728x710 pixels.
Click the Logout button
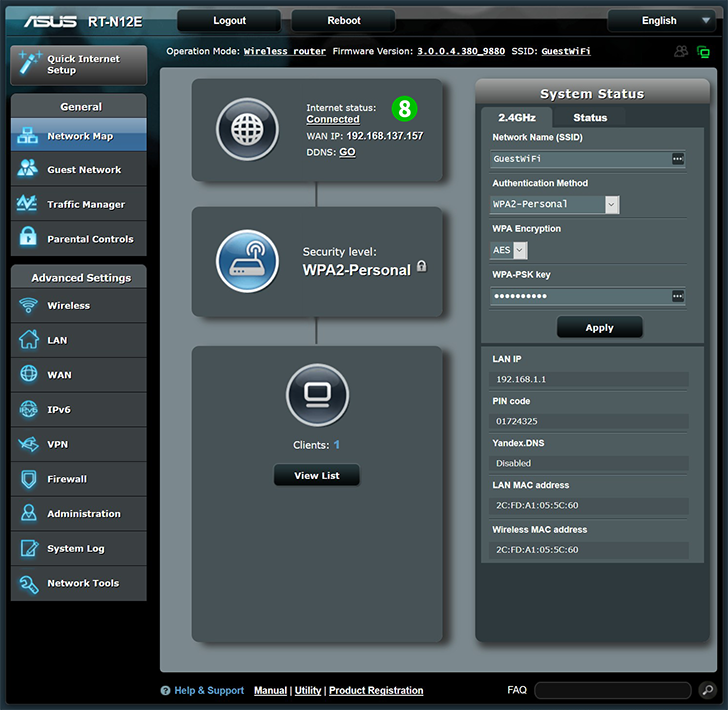[x=229, y=20]
